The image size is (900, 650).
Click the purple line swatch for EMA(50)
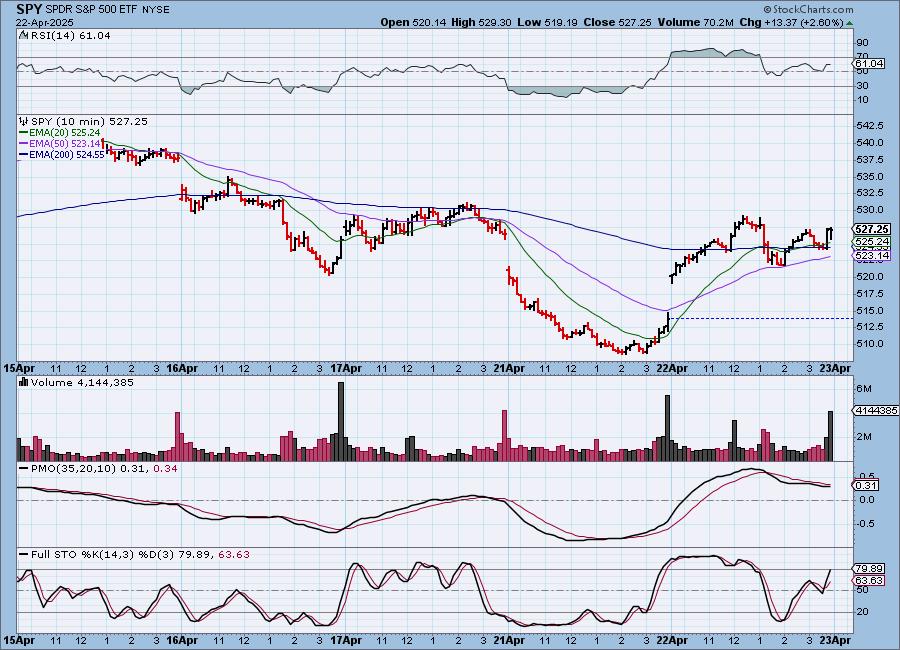(x=24, y=144)
